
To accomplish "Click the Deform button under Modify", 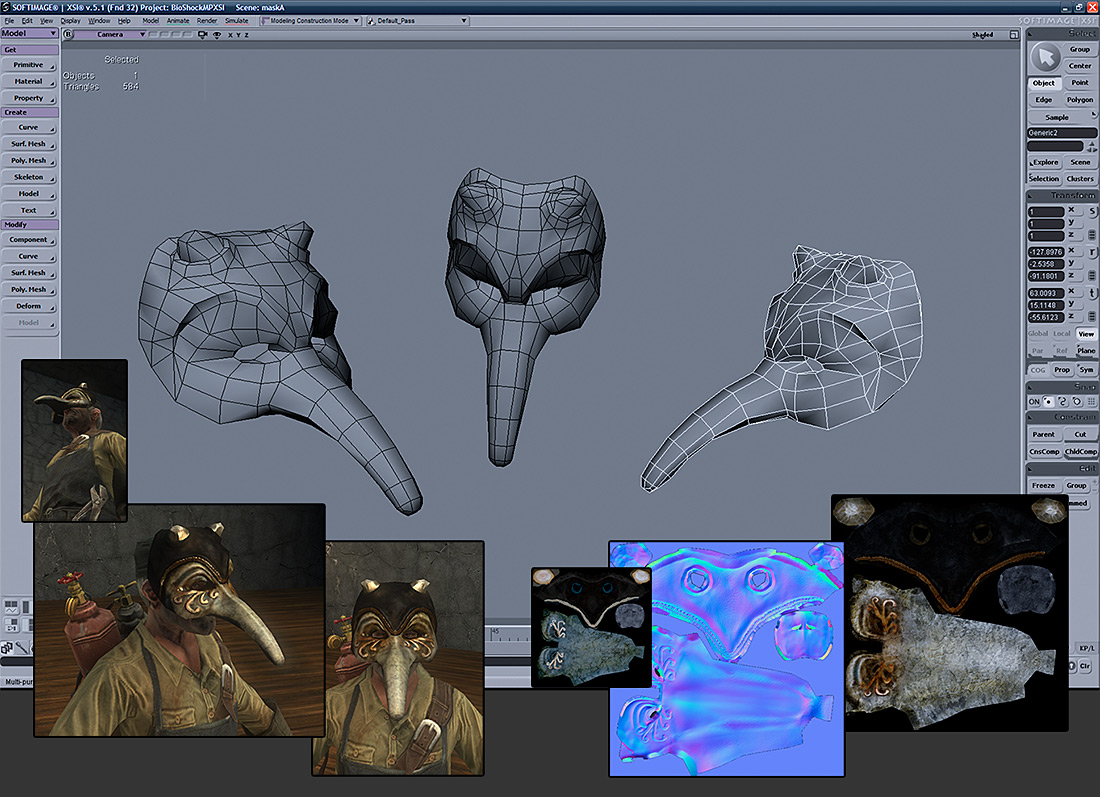I will (29, 306).
